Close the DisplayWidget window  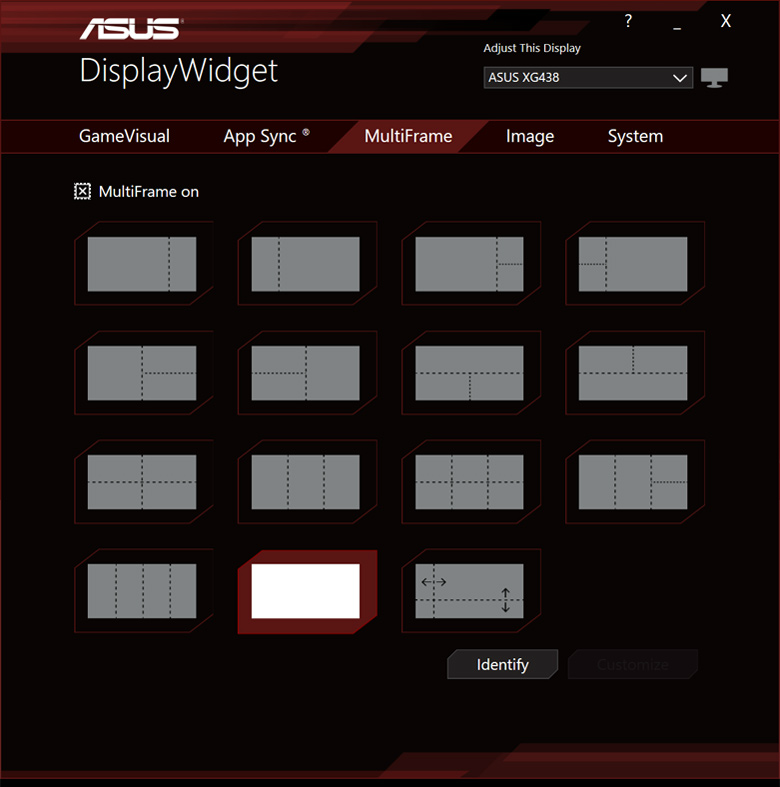click(x=725, y=21)
